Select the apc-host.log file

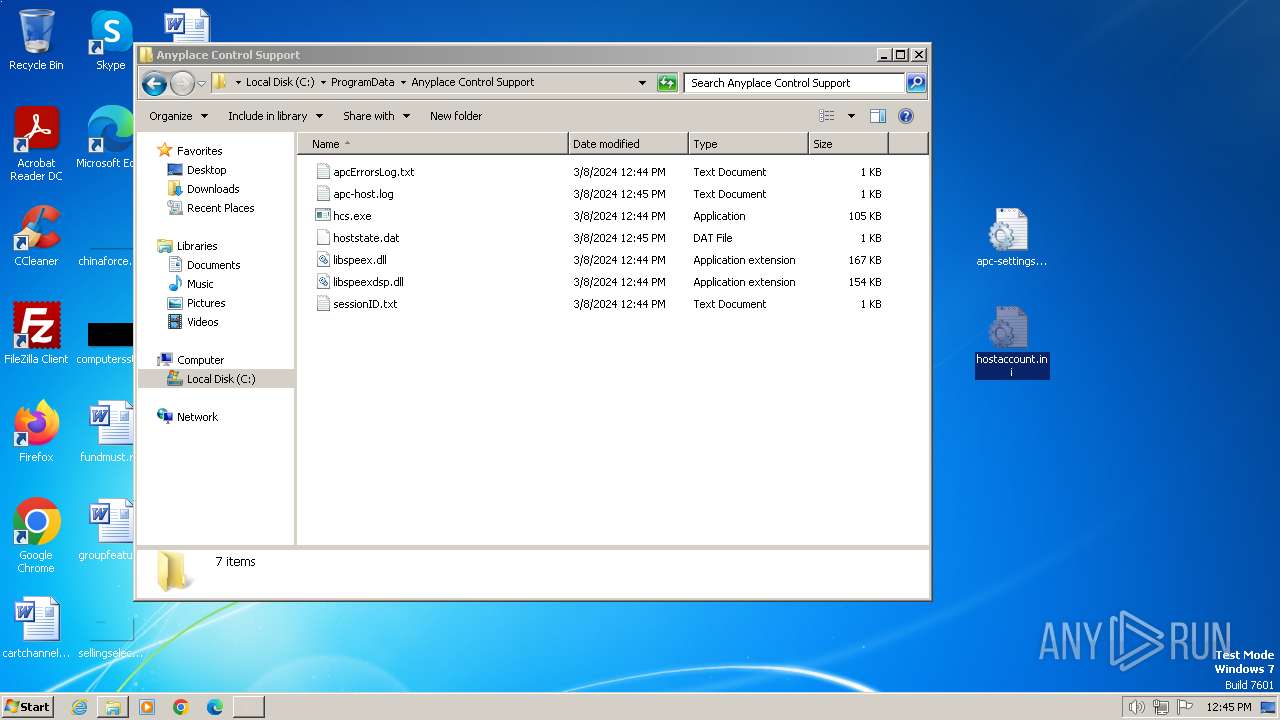[363, 194]
